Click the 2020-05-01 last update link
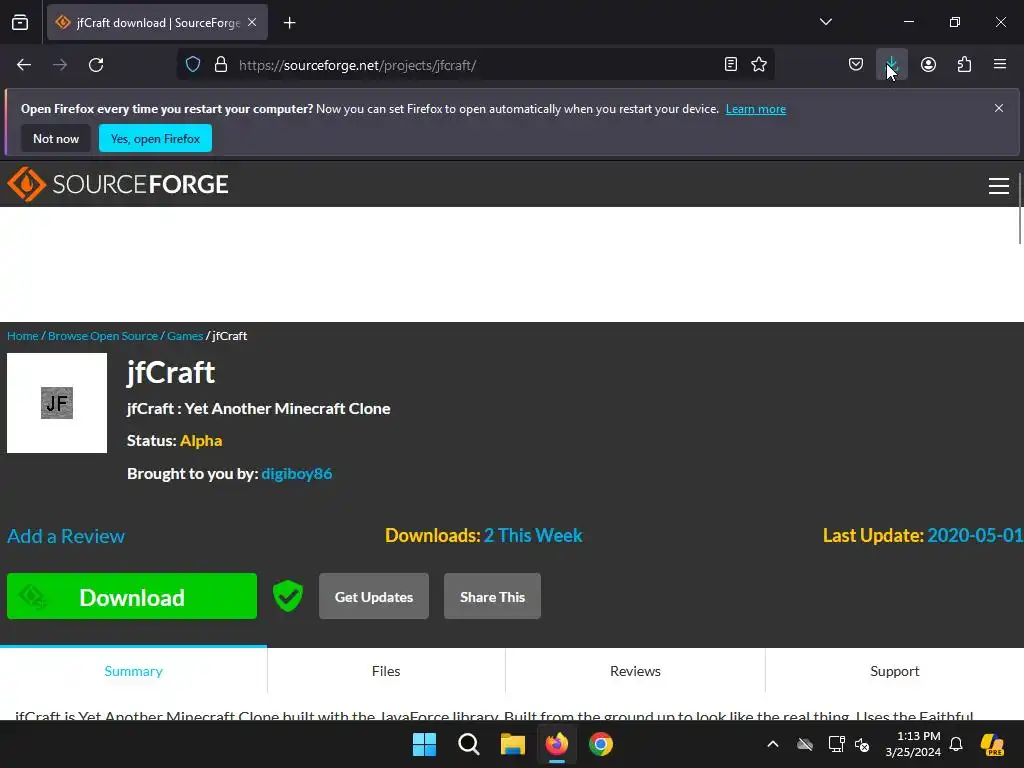 (975, 536)
